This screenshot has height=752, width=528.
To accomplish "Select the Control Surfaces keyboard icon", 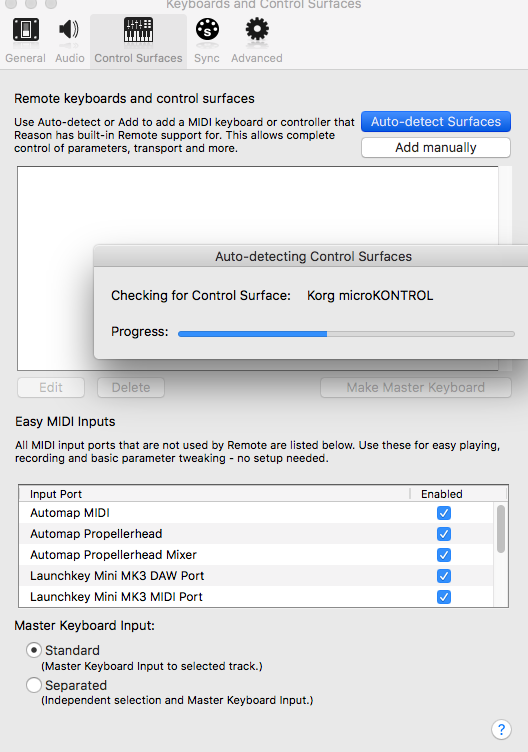I will (x=138, y=30).
